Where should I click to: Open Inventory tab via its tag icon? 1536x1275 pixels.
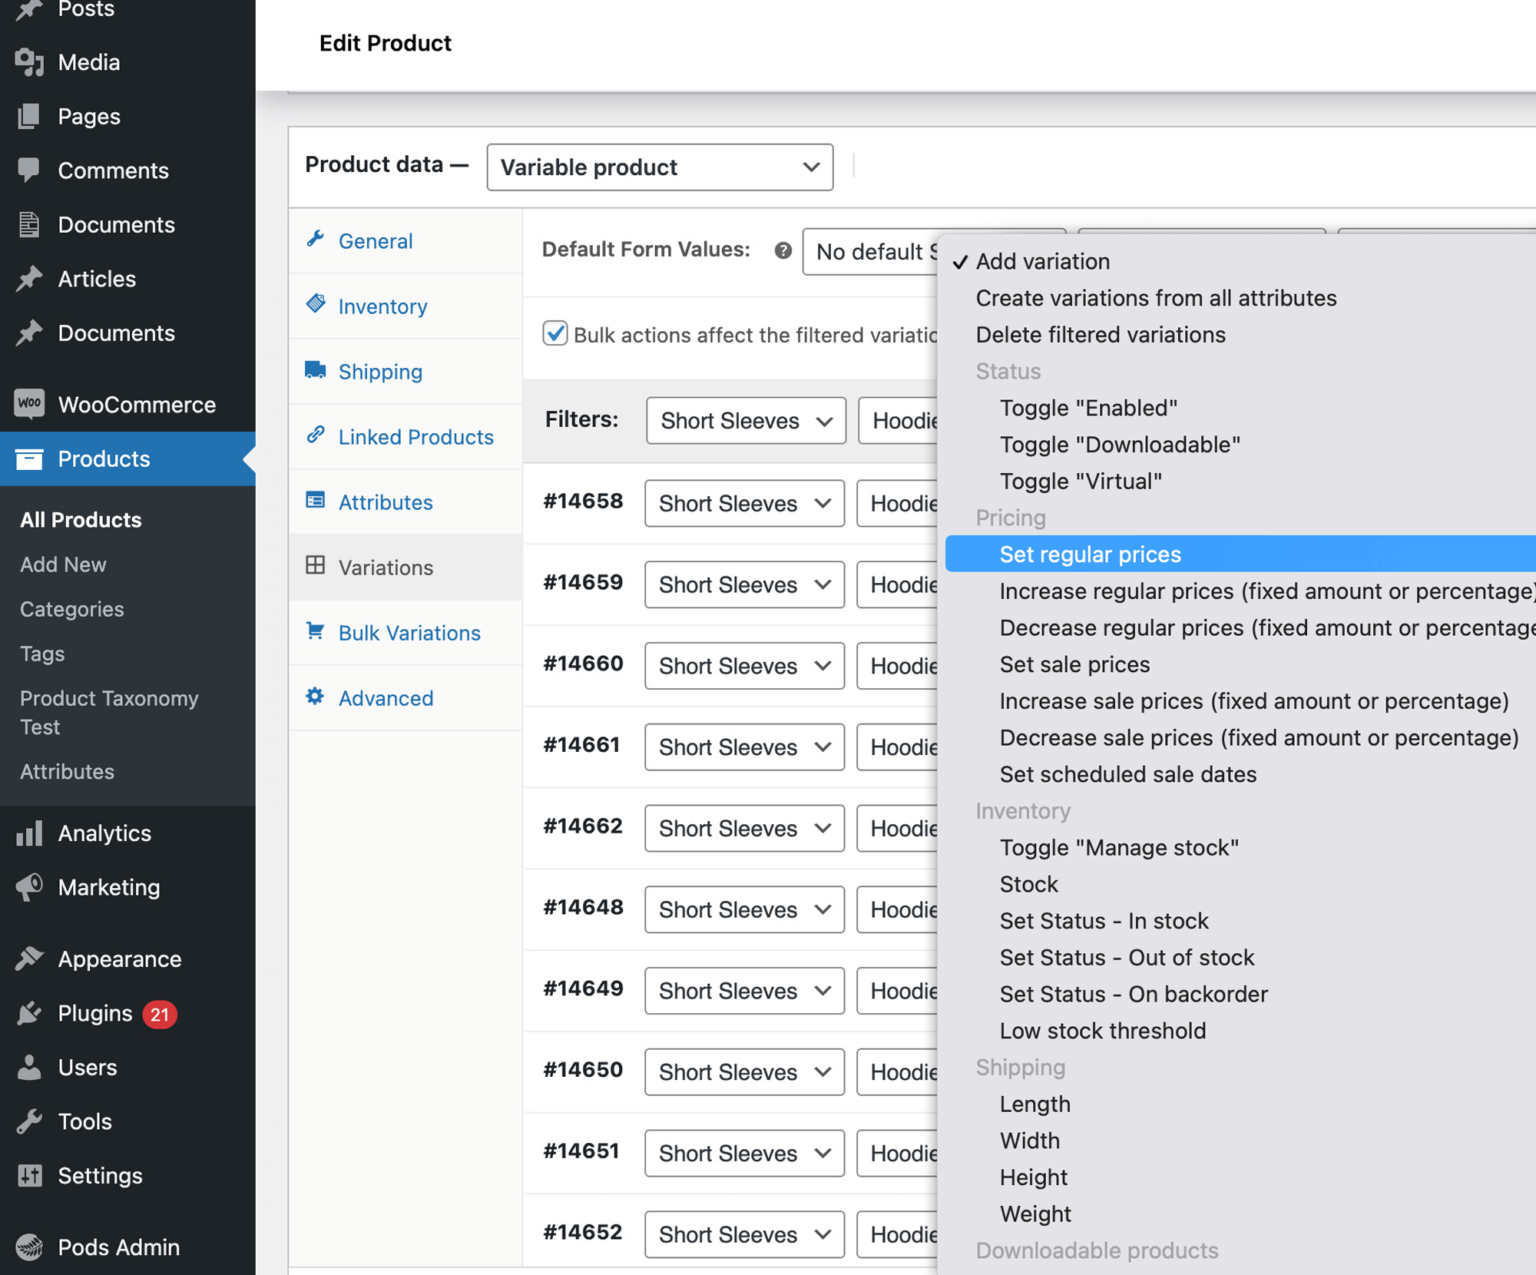coord(315,306)
